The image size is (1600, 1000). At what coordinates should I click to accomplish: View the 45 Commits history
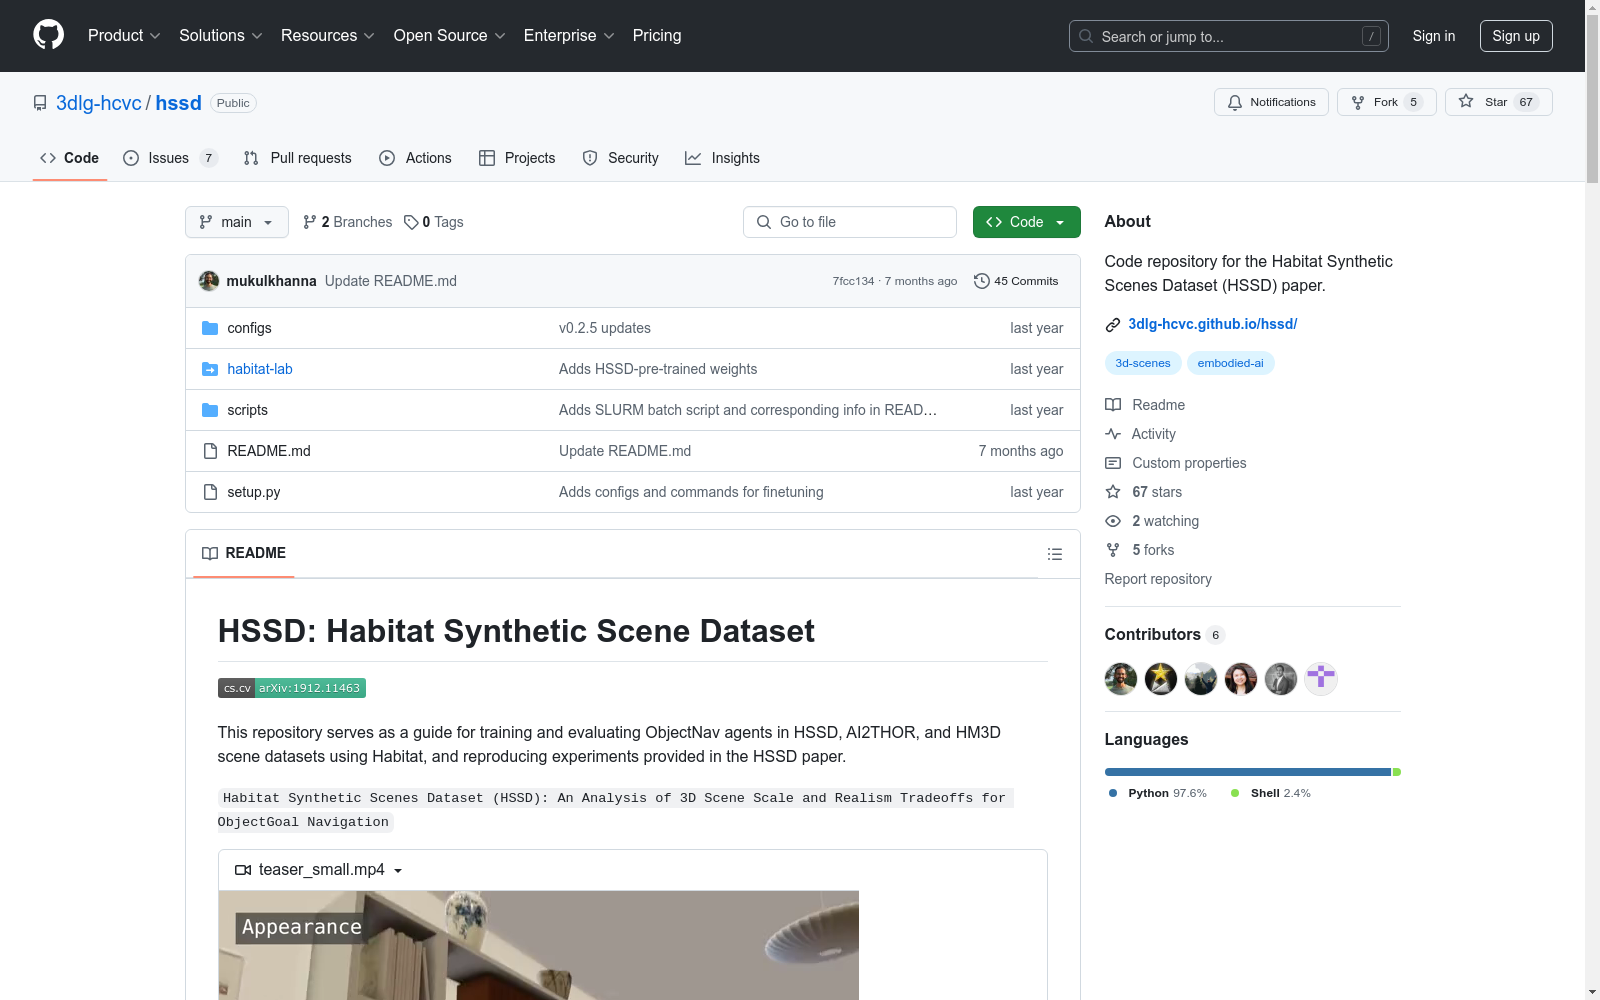point(1016,281)
